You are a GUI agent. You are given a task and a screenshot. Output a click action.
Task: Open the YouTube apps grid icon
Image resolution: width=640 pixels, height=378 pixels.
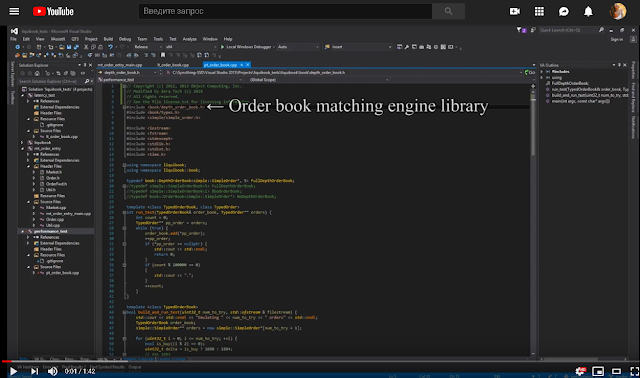click(539, 11)
